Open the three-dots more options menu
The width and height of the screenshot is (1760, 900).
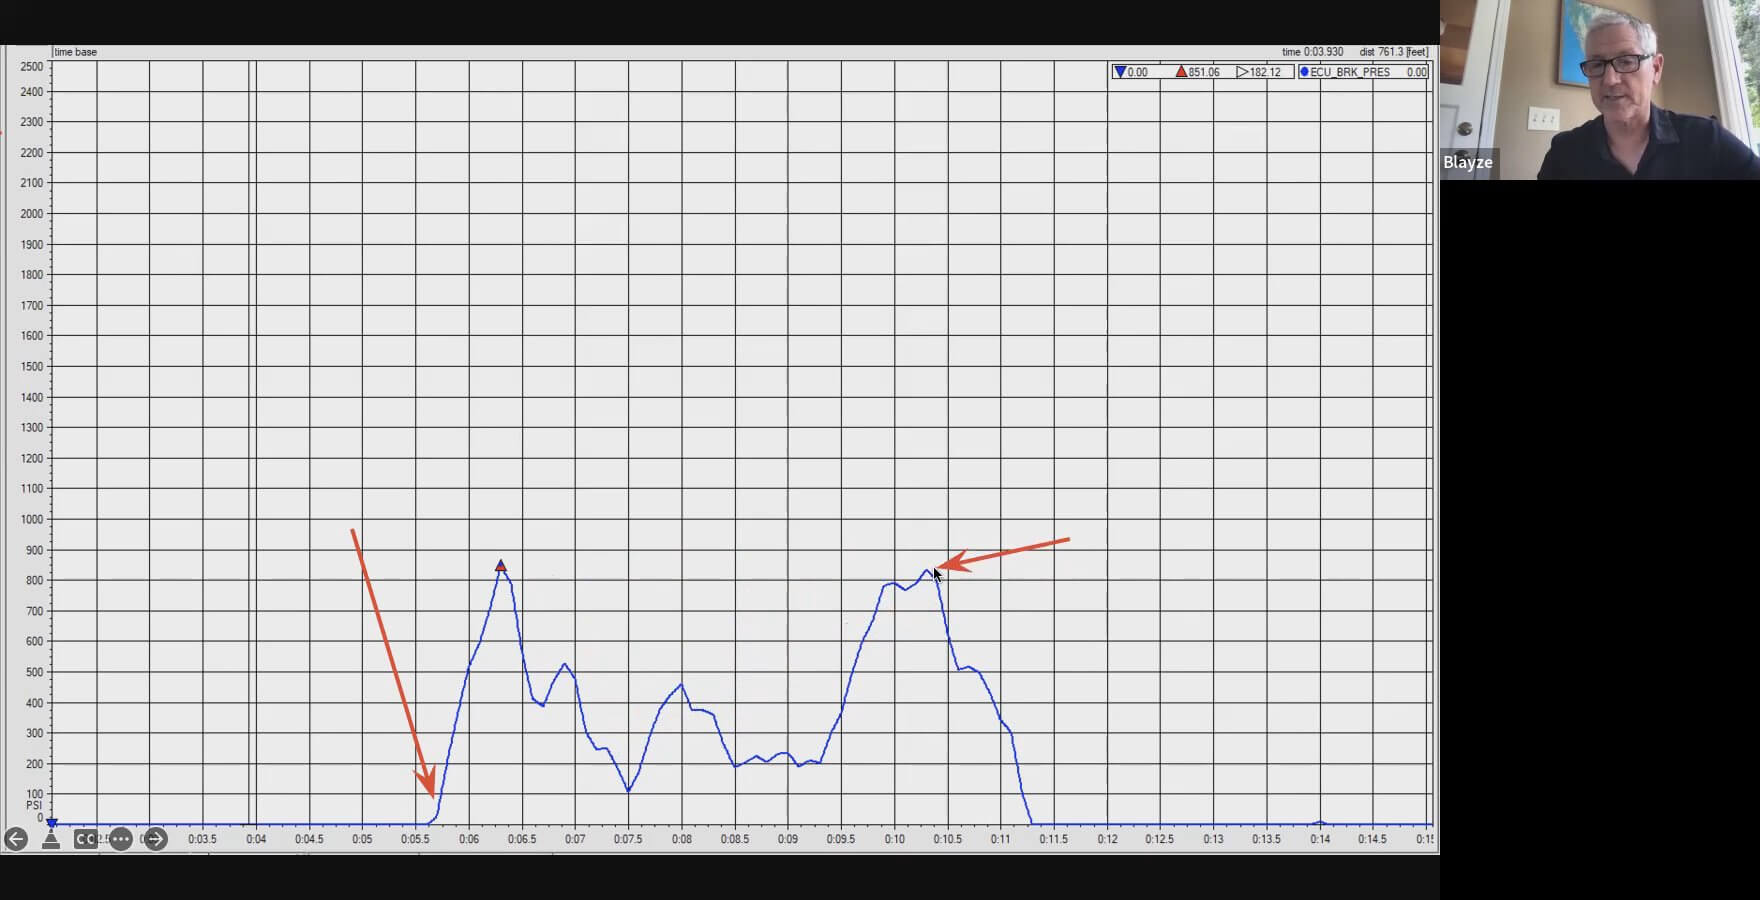tap(121, 839)
